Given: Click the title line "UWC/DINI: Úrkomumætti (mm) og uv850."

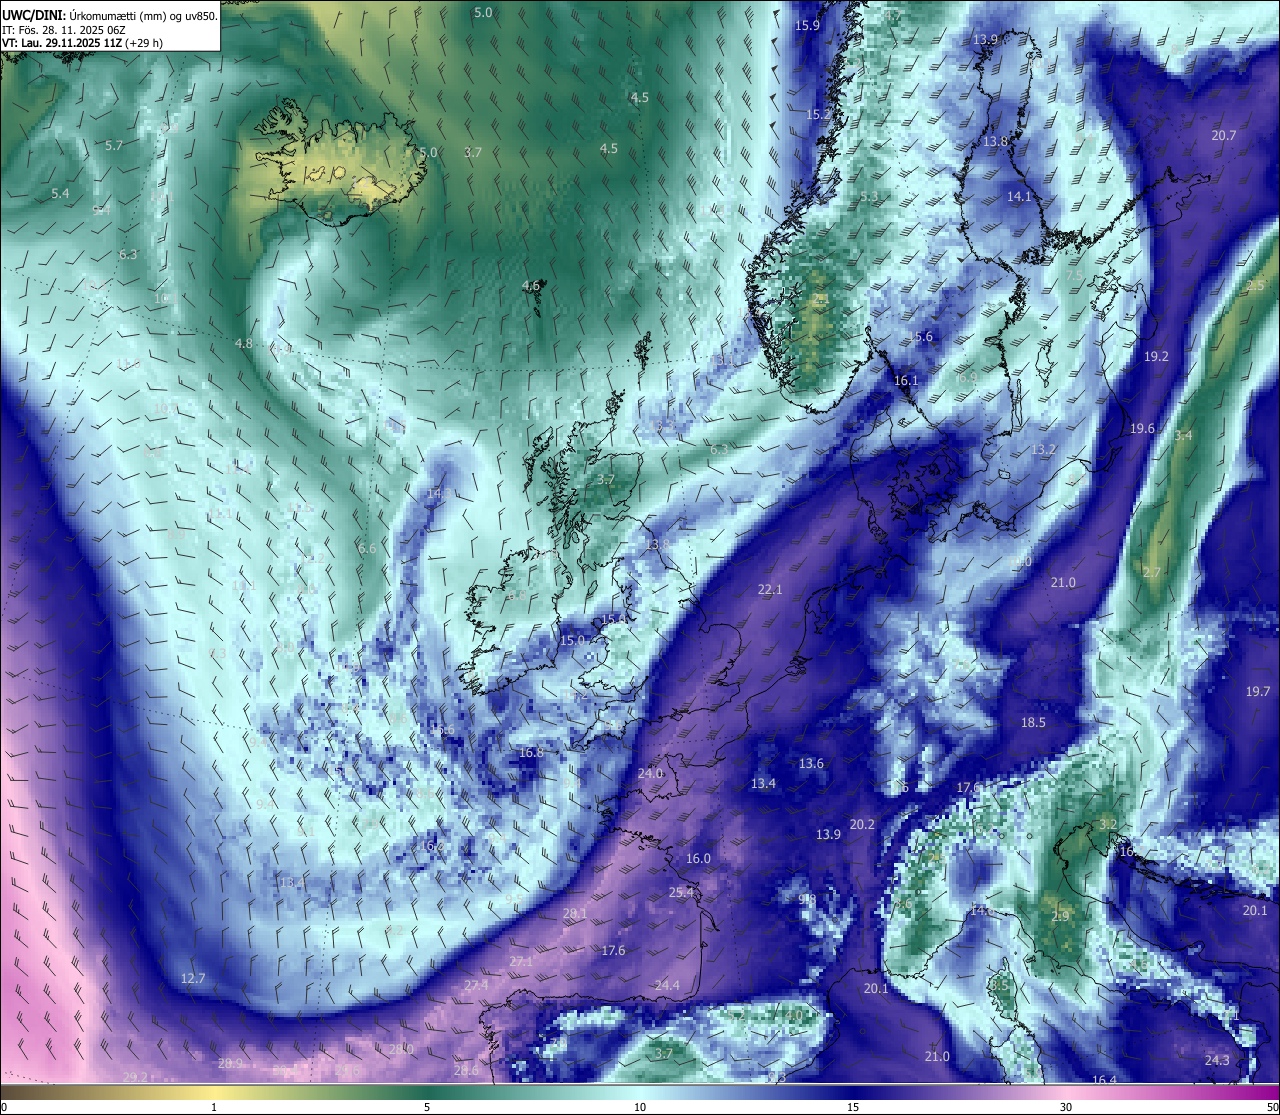Looking at the screenshot, I should pyautogui.click(x=109, y=16).
